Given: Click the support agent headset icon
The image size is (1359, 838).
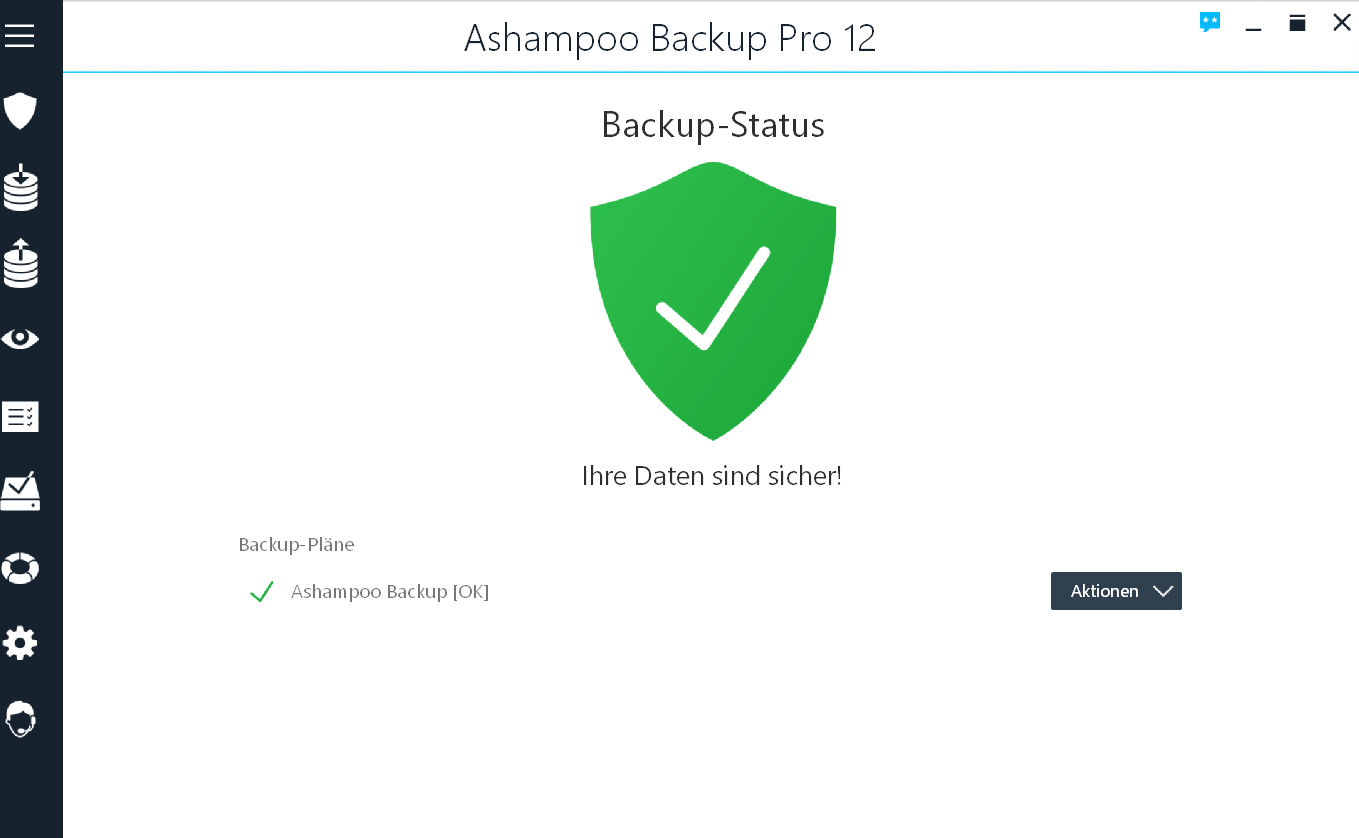Looking at the screenshot, I should (20, 719).
